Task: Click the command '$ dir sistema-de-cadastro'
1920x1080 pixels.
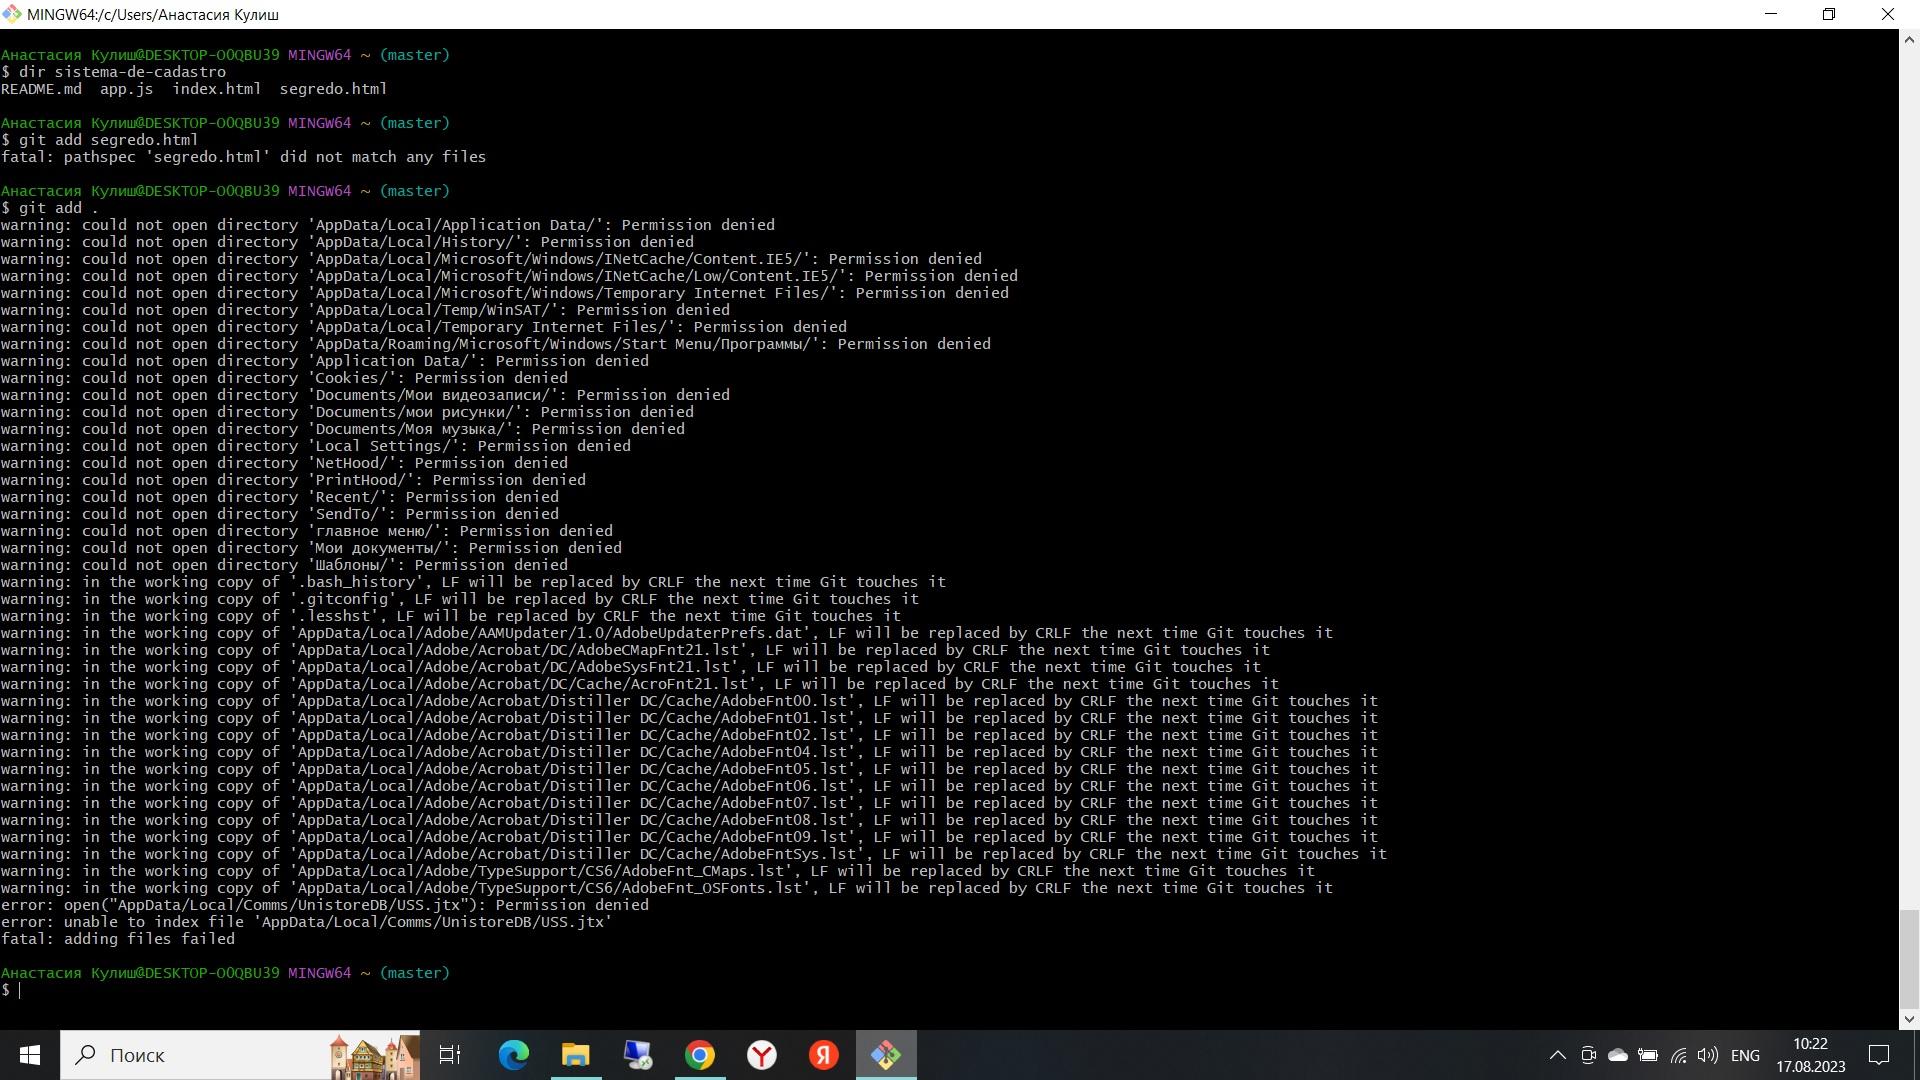Action: point(113,72)
